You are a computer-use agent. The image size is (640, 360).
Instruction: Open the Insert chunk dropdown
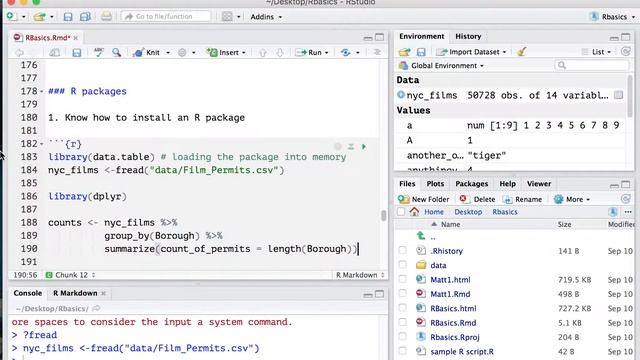click(x=226, y=53)
